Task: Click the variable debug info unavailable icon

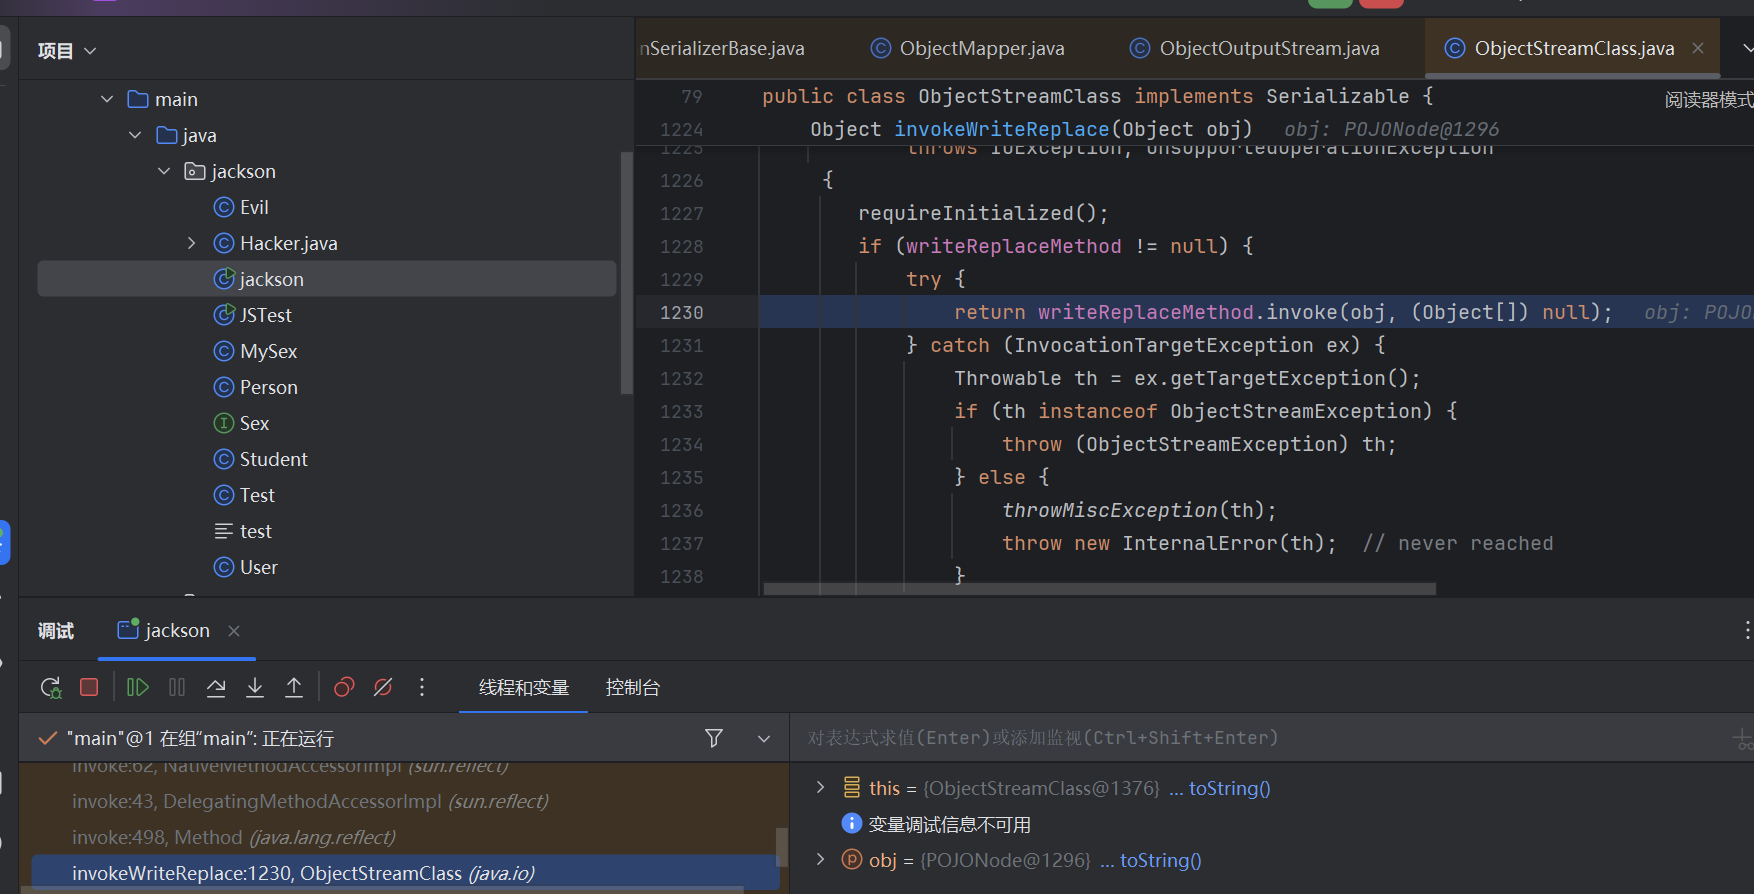Action: pos(851,823)
